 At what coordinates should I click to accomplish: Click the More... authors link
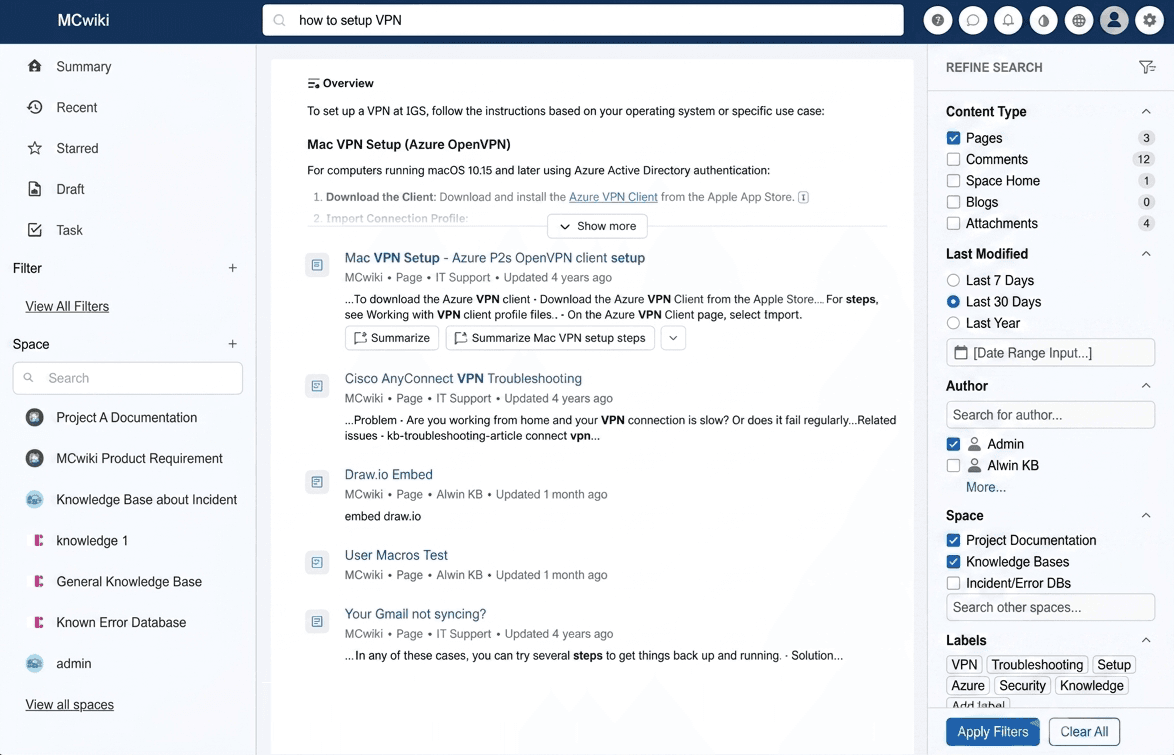[x=985, y=488]
